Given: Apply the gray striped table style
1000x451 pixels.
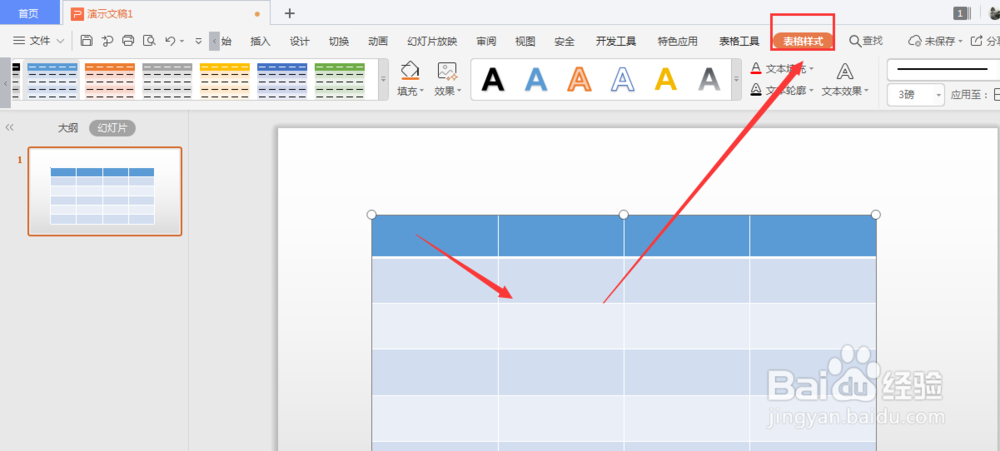Looking at the screenshot, I should point(167,80).
